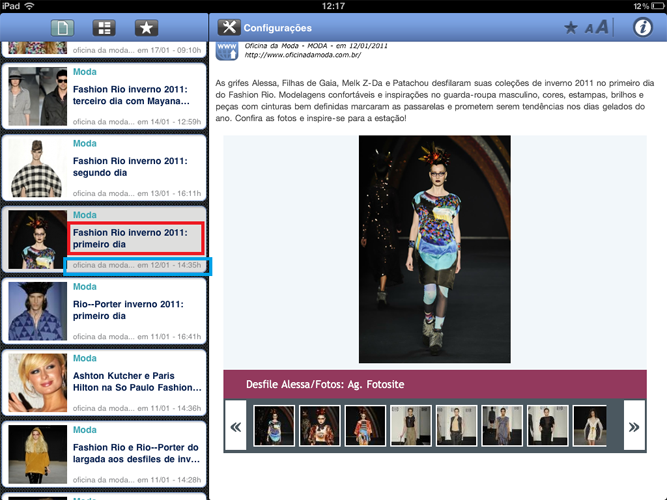Open the www source website icon
Viewport: 667px width, 500px height.
227,51
